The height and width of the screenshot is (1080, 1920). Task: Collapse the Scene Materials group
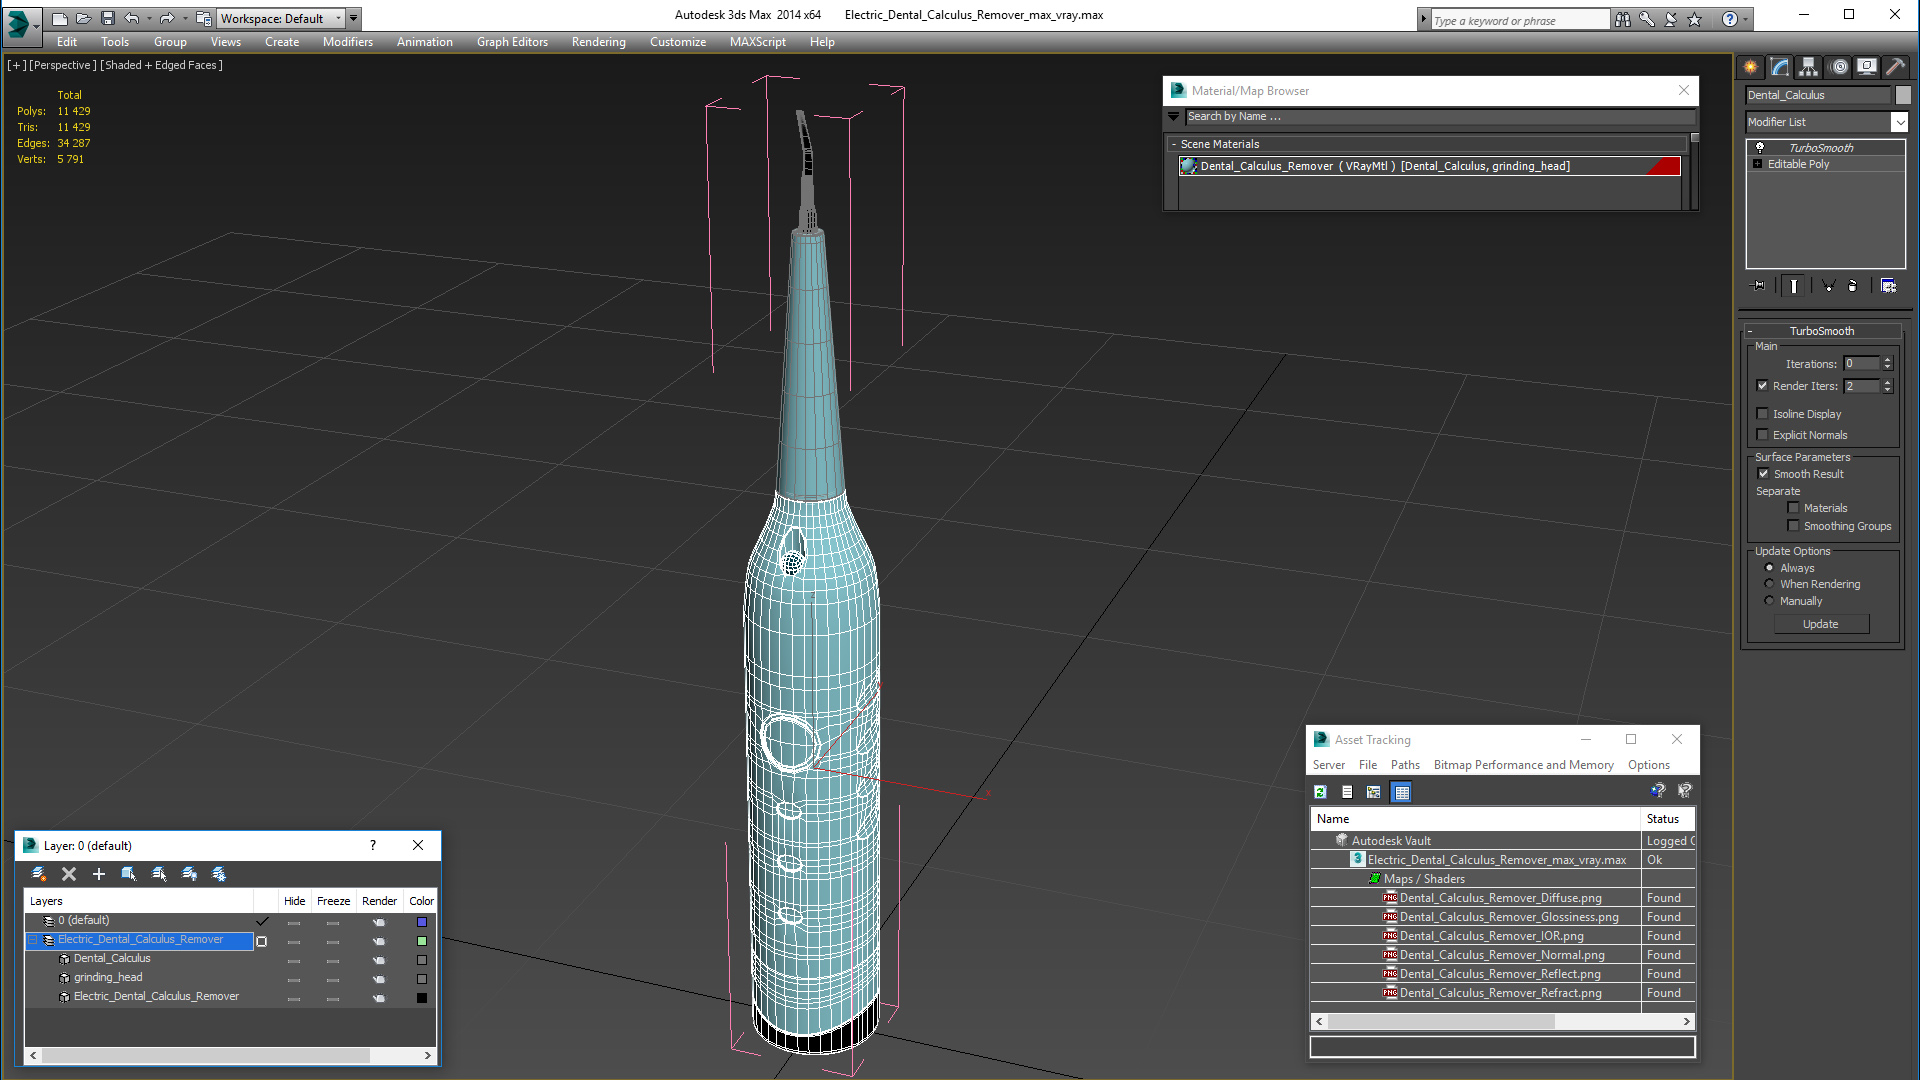[x=1174, y=144]
